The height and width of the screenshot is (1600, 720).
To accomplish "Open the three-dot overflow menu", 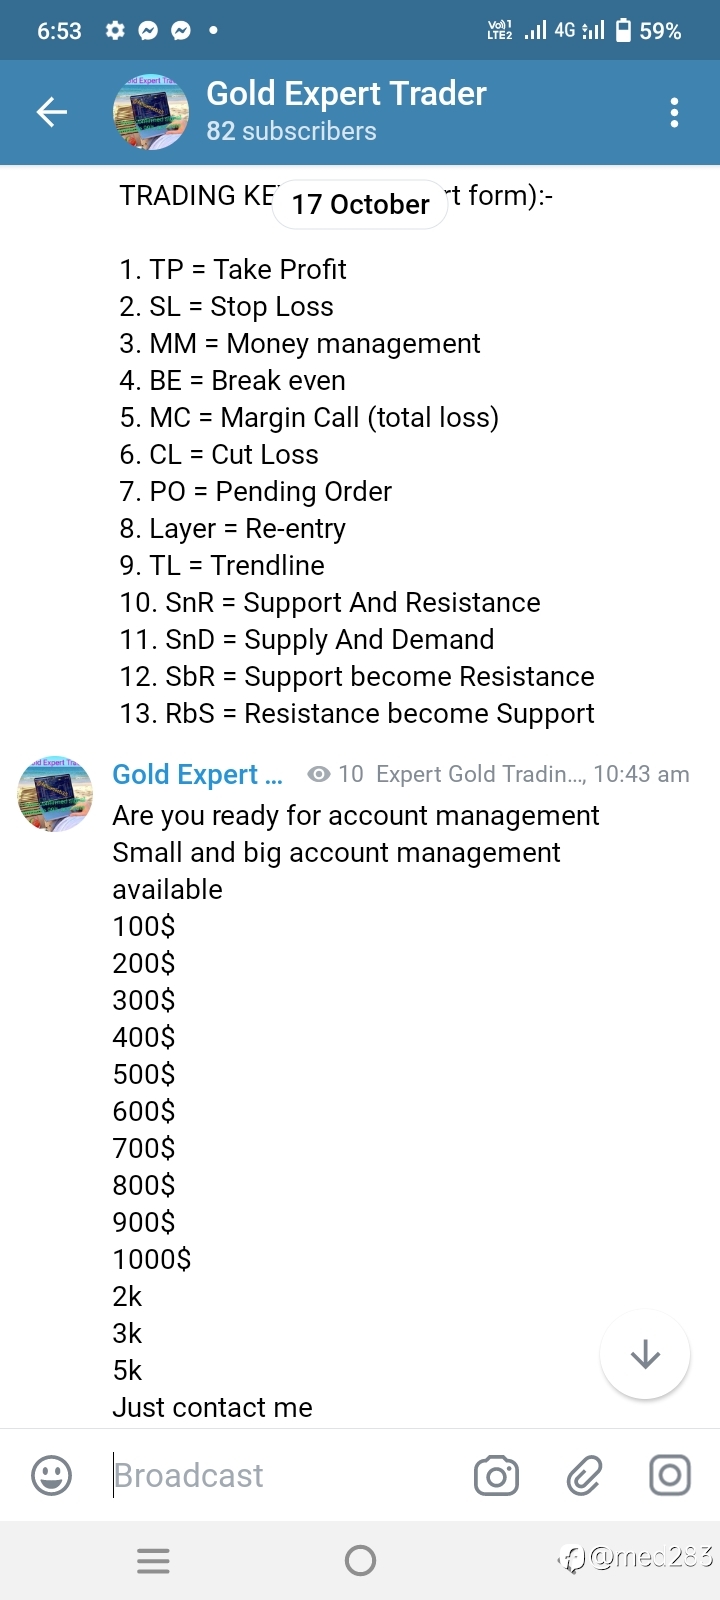I will click(674, 112).
